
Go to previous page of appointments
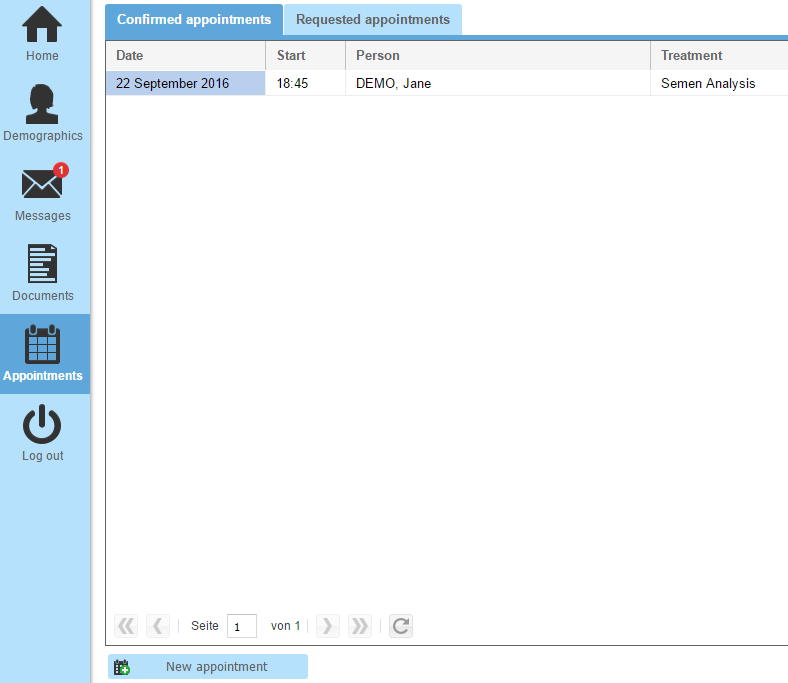click(x=158, y=626)
